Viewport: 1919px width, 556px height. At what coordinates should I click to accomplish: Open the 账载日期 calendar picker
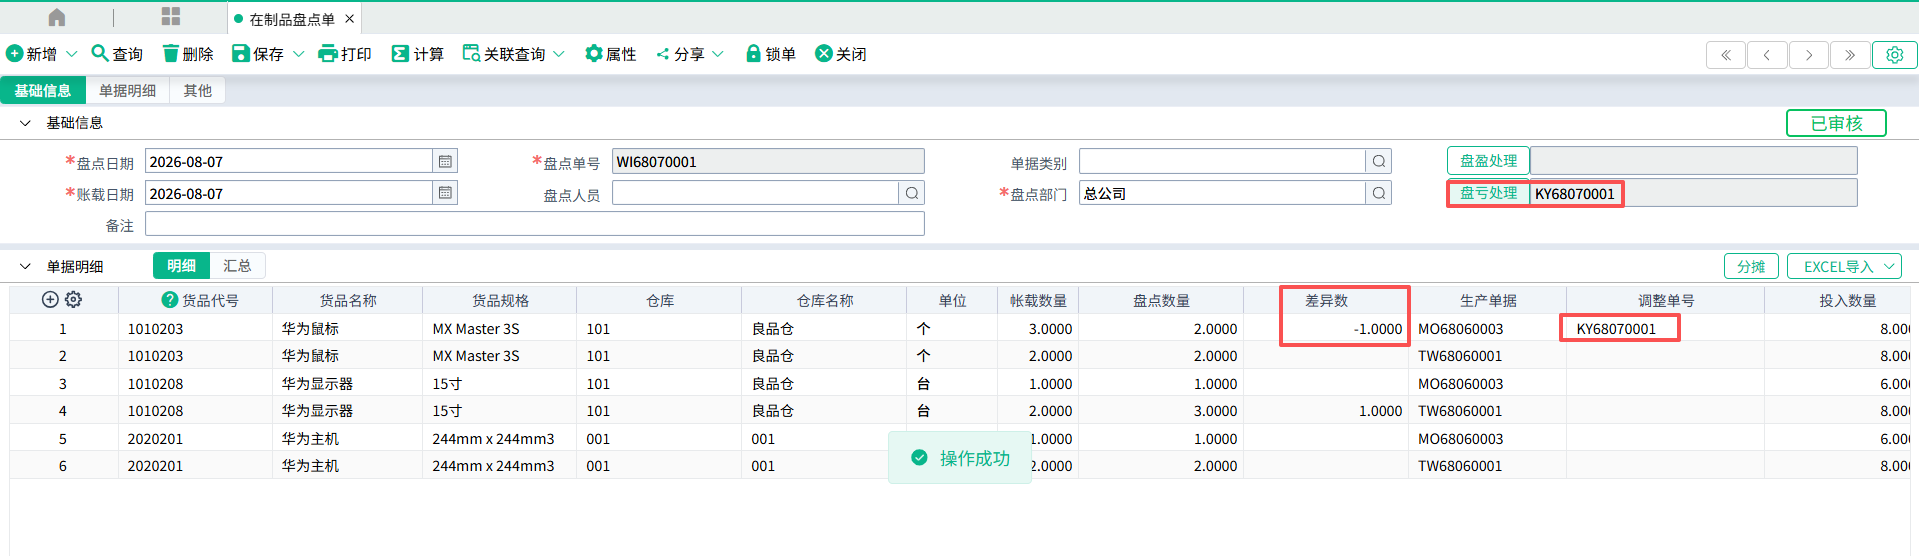click(x=445, y=193)
